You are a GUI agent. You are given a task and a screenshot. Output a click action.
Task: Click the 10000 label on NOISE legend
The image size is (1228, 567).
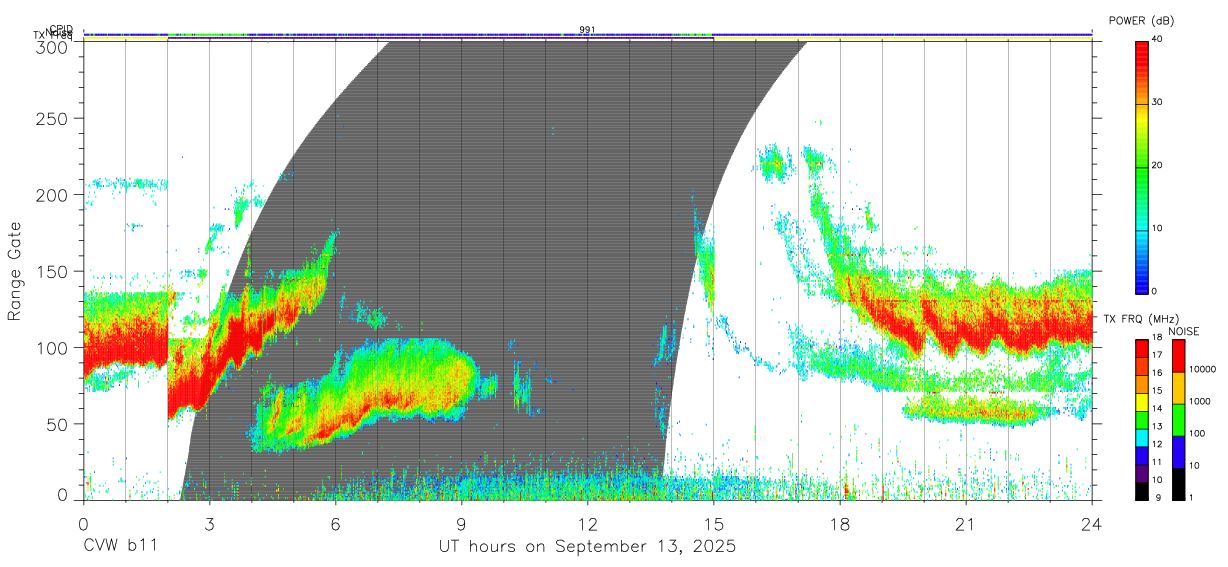1202,369
